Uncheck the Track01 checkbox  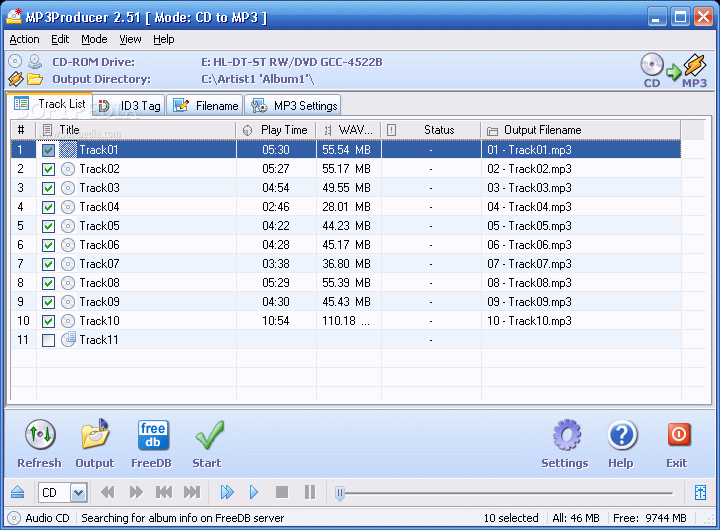[x=48, y=150]
